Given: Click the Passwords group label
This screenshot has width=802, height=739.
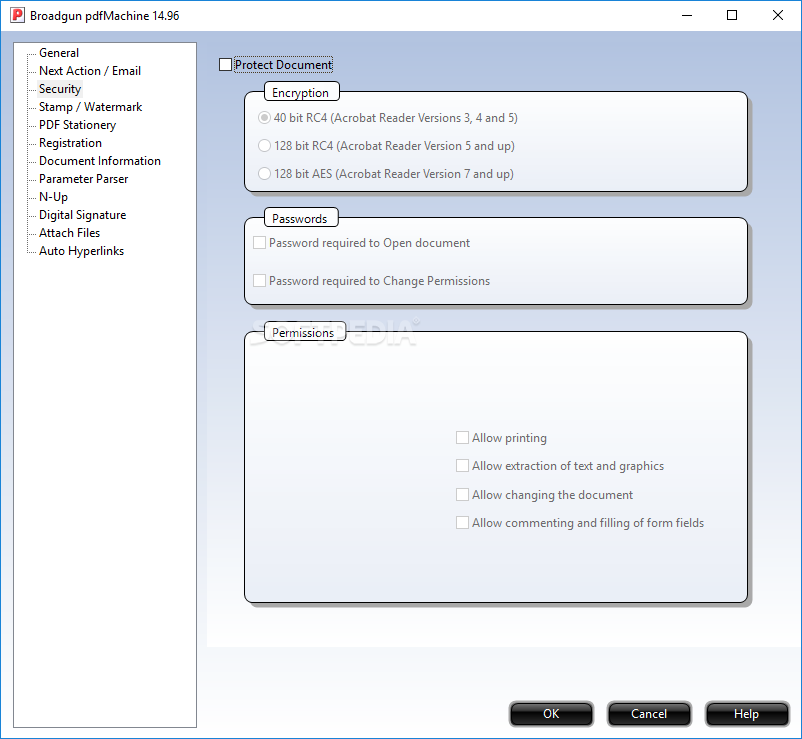Looking at the screenshot, I should pos(300,219).
